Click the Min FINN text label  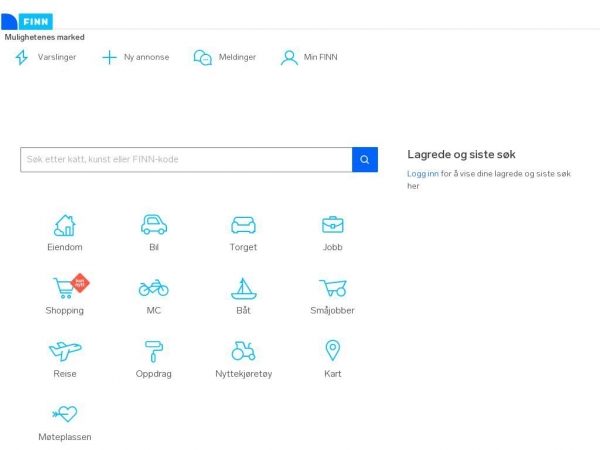point(321,57)
